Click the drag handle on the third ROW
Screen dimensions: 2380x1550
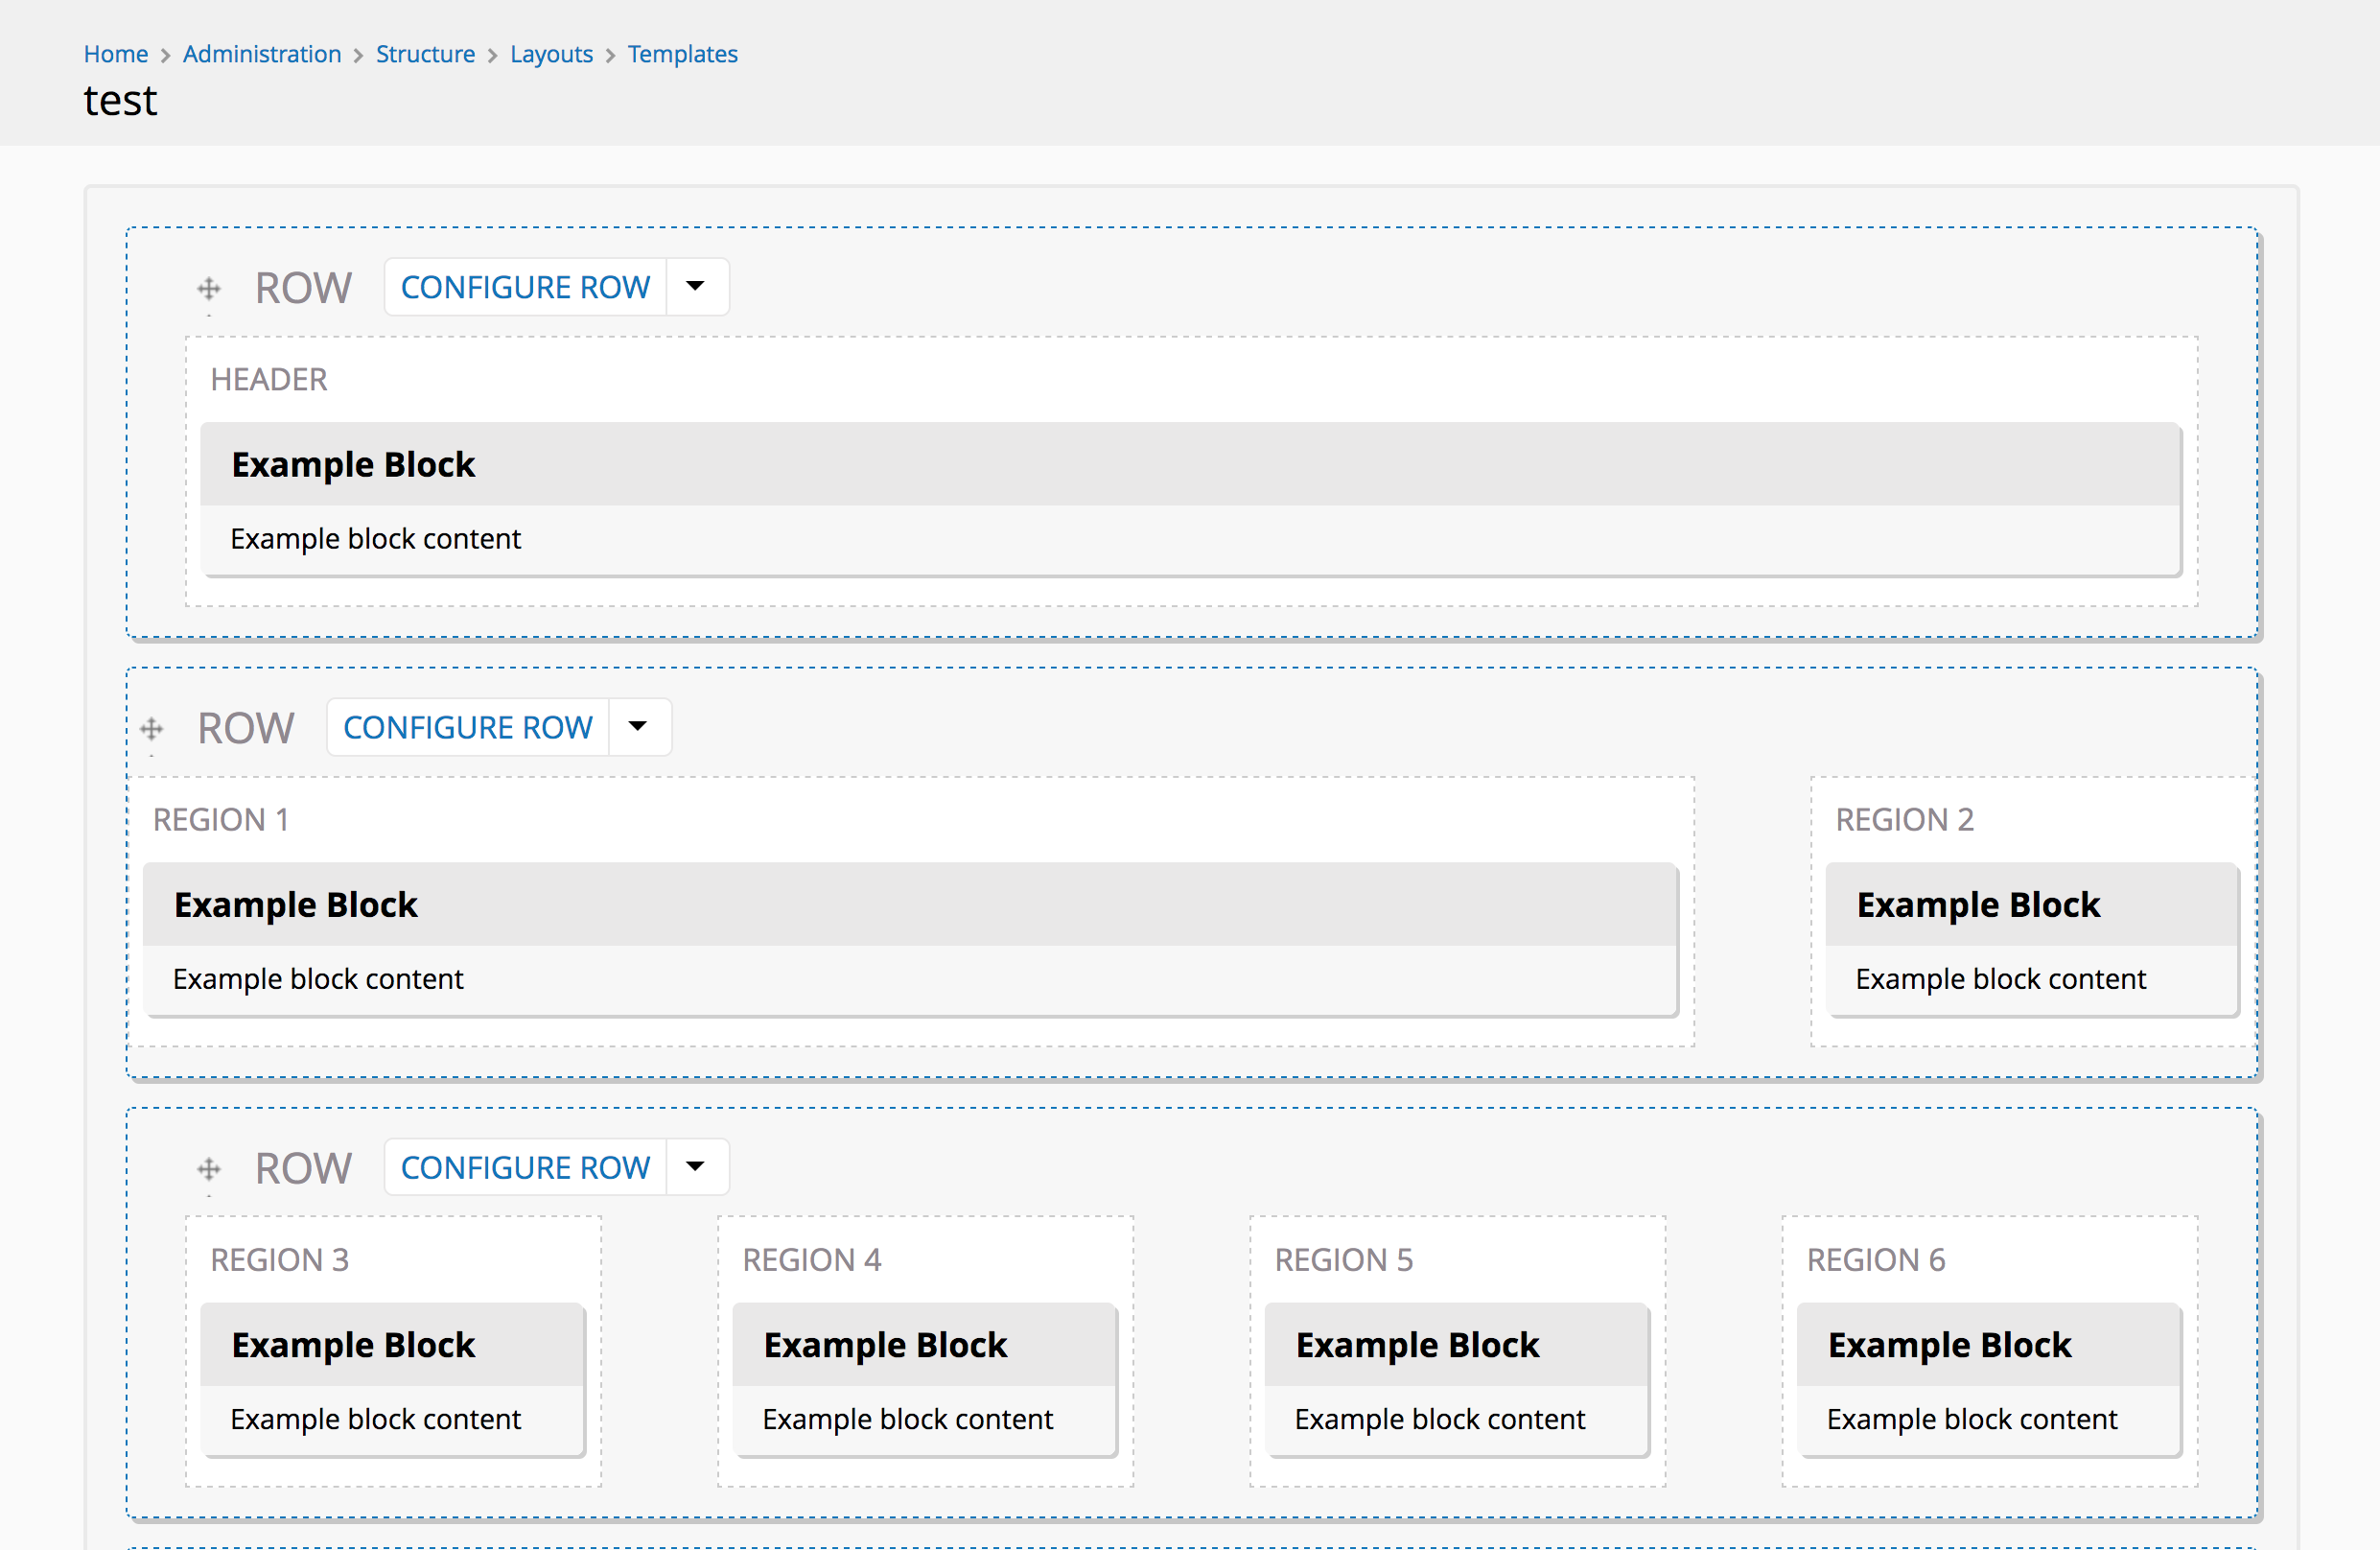click(x=209, y=1167)
